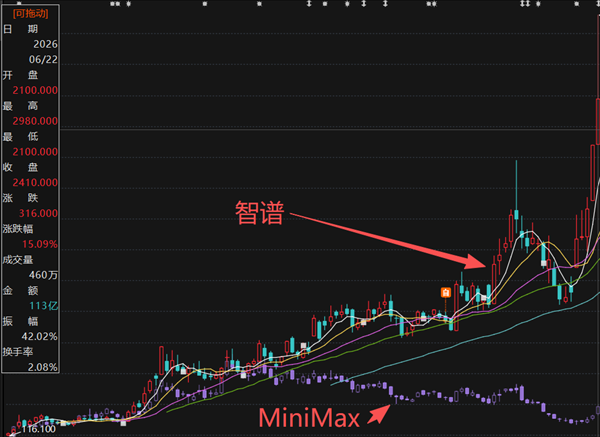
Task: Click the 金额 turnover value 113亿
Action: tap(44, 306)
